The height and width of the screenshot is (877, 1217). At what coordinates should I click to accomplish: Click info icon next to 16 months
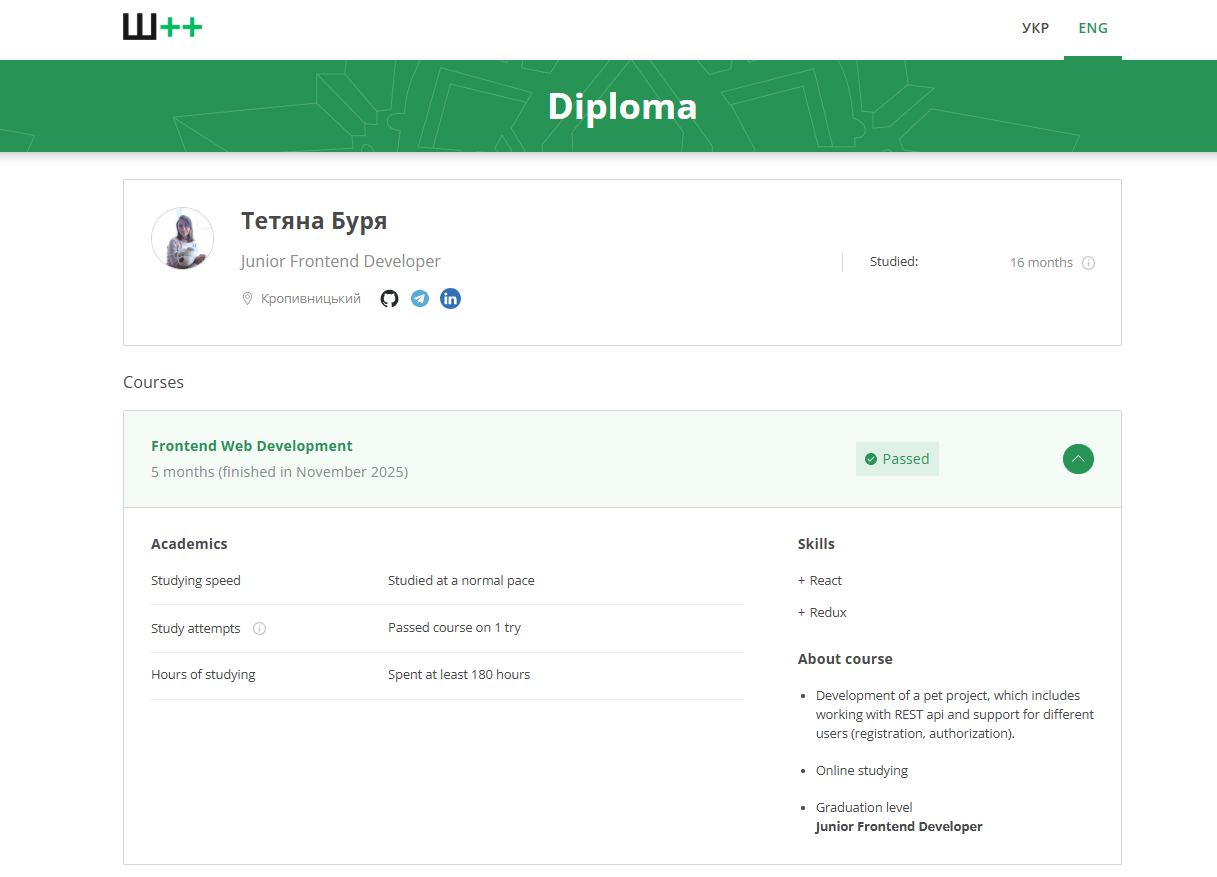point(1089,263)
